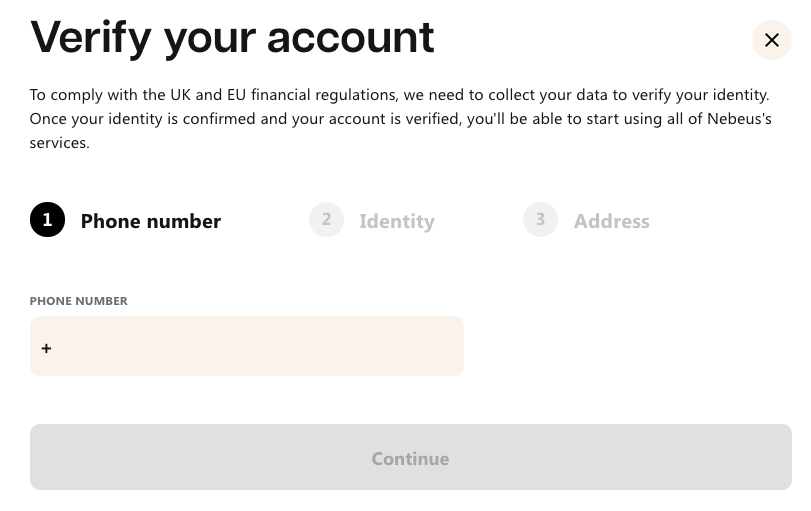811x511 pixels.
Task: Click the text UK and EU financial regulations
Action: pyautogui.click(x=283, y=95)
